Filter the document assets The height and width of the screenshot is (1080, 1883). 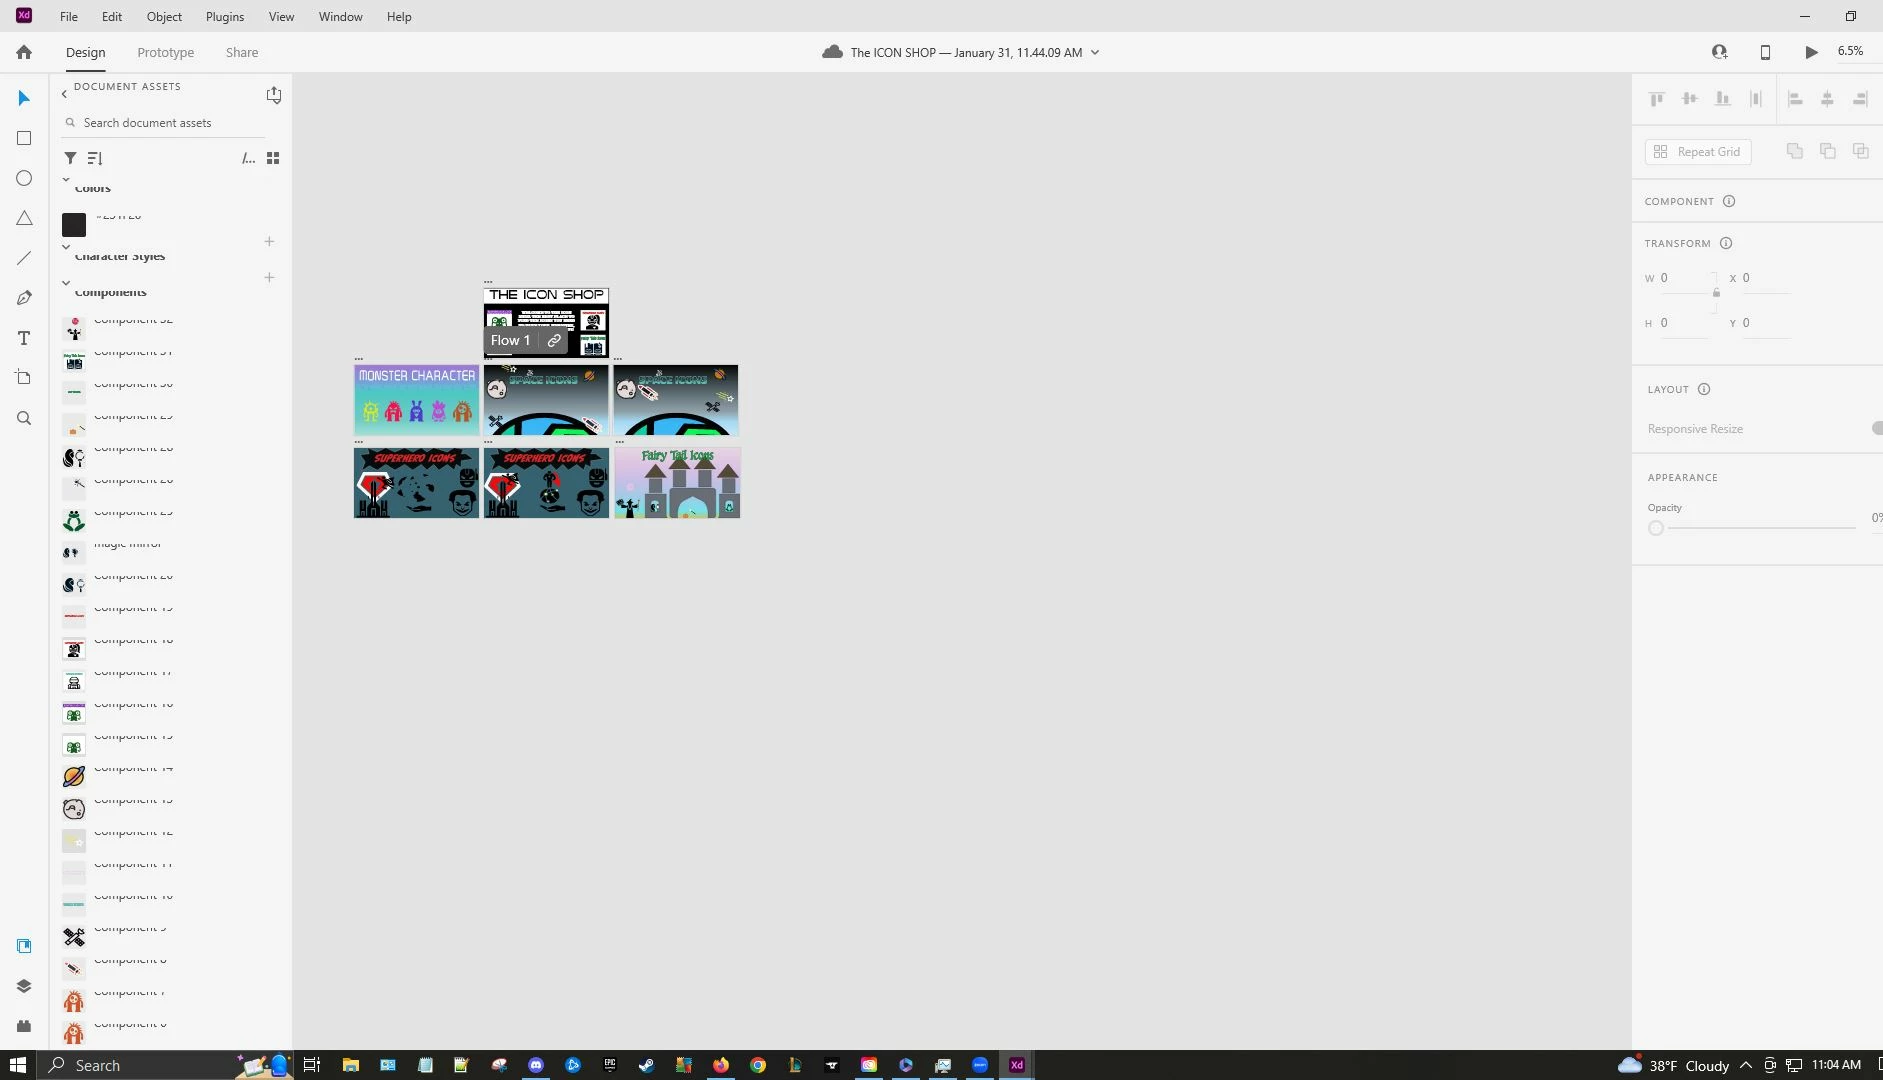[x=70, y=158]
